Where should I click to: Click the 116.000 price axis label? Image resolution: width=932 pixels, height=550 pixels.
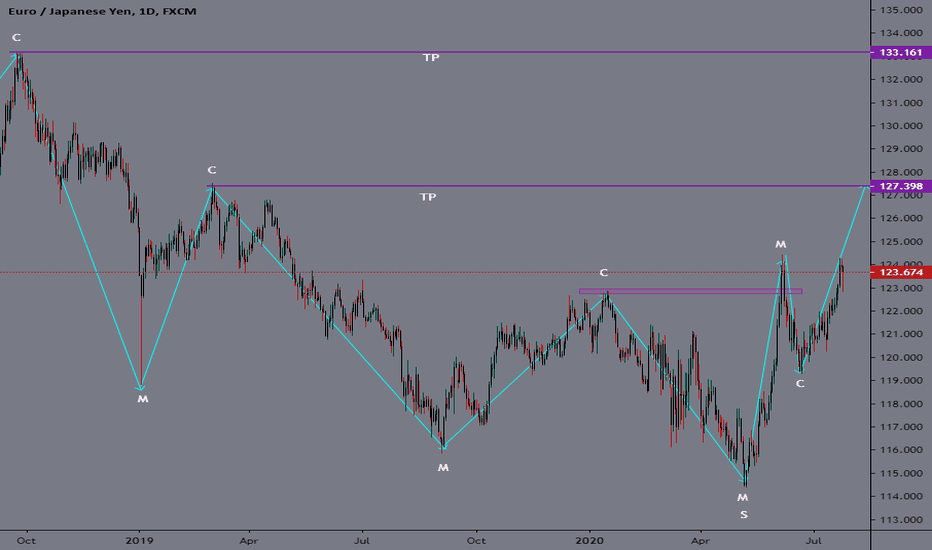(x=901, y=450)
